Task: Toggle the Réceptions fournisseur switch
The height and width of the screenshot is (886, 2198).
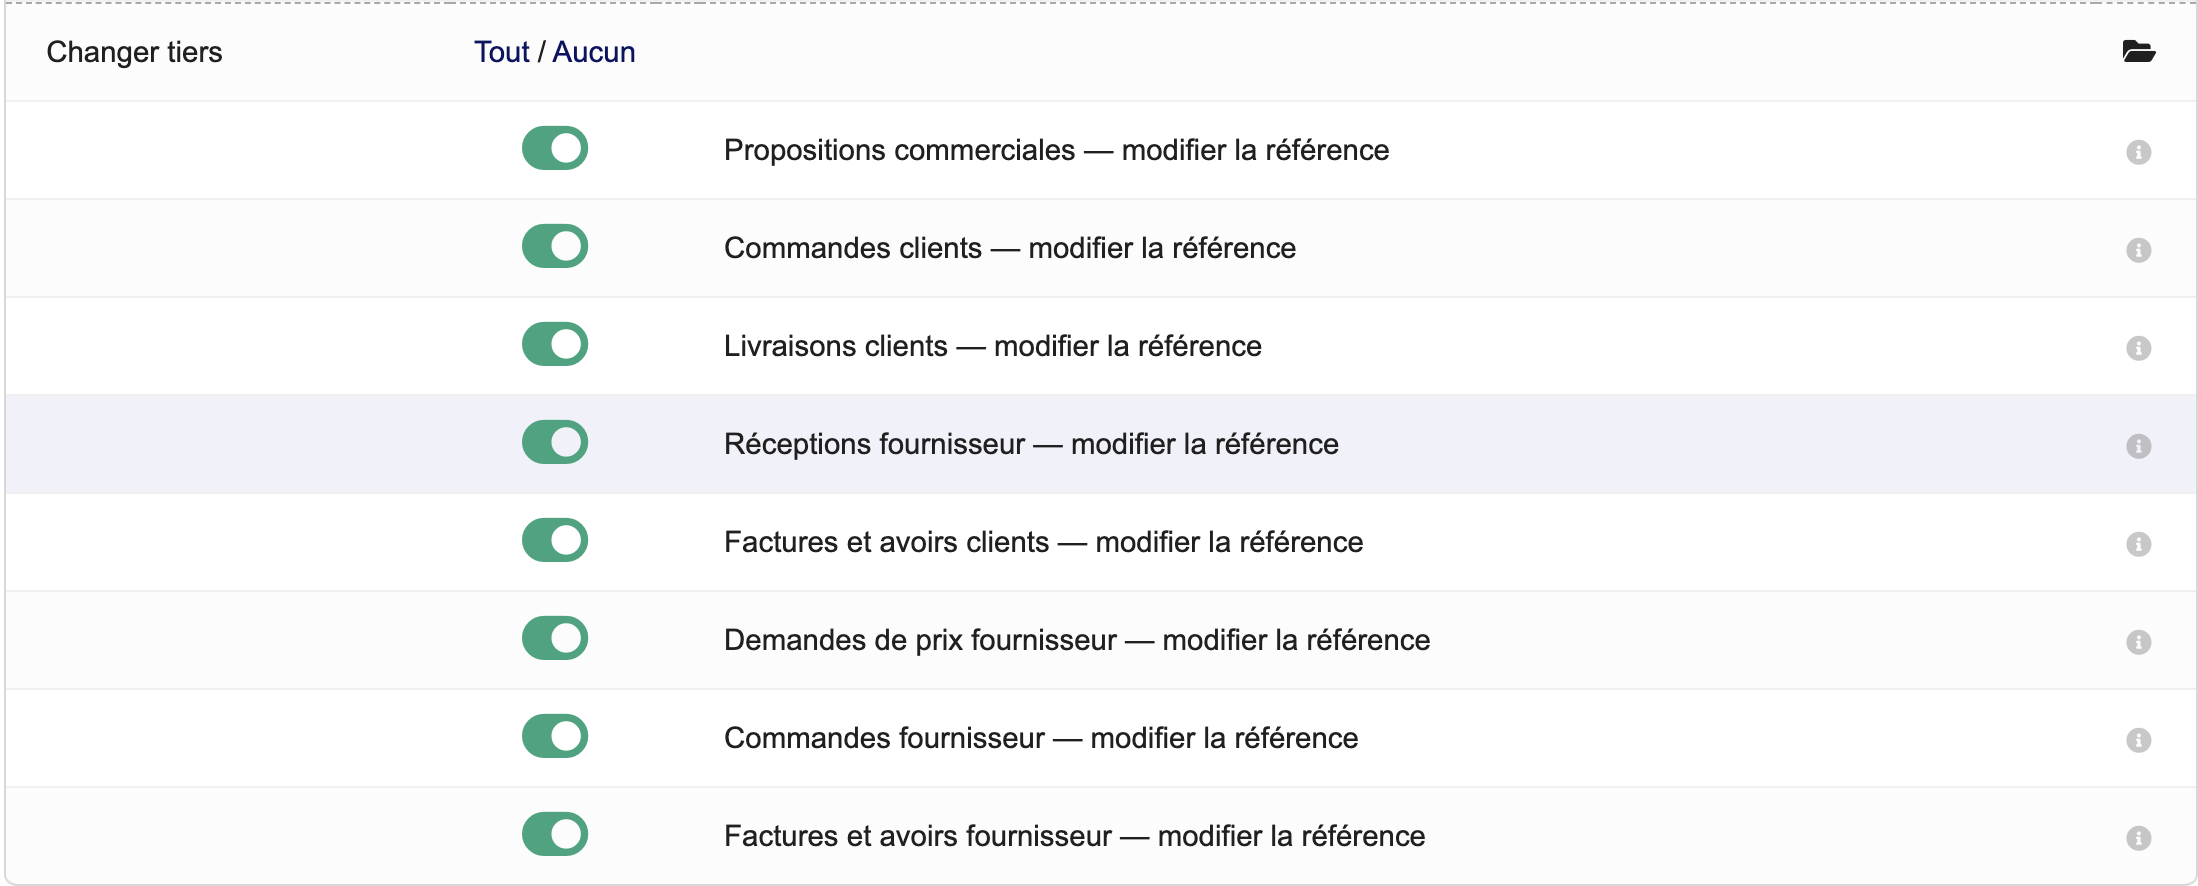Action: (554, 442)
